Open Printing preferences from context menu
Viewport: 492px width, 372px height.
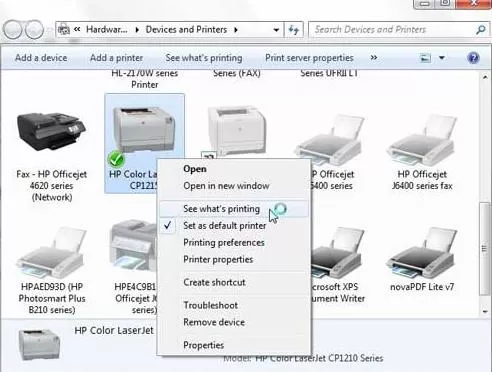click(x=234, y=243)
